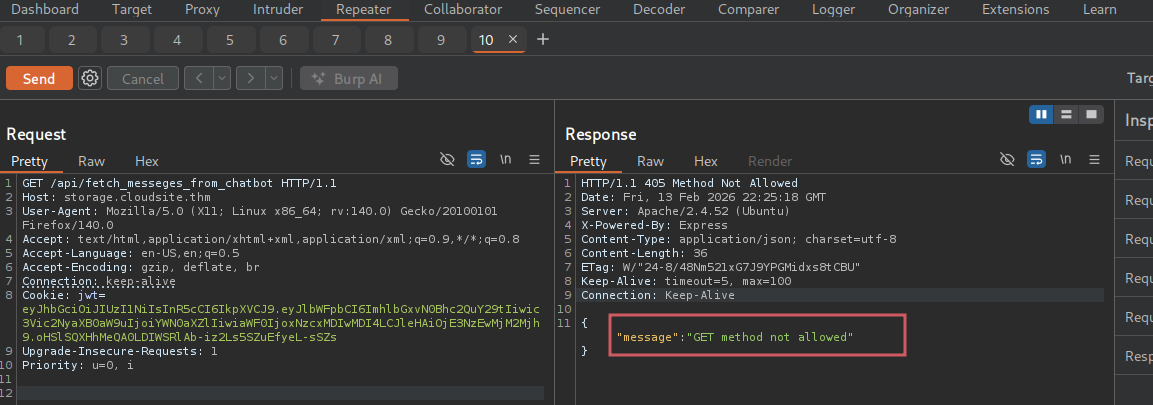Click the Cookie: jwt= header line
This screenshot has width=1153, height=405.
[x=64, y=295]
